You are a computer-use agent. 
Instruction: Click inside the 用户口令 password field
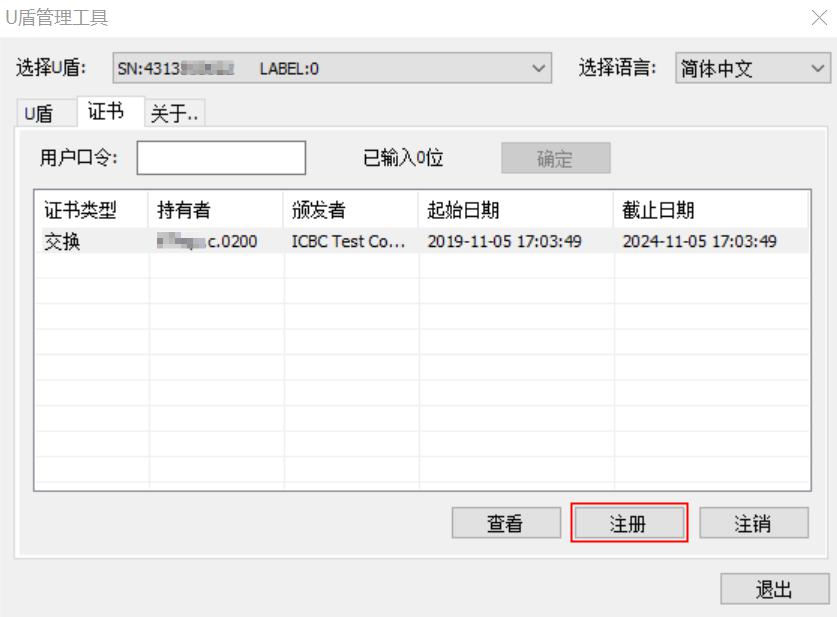(x=222, y=157)
